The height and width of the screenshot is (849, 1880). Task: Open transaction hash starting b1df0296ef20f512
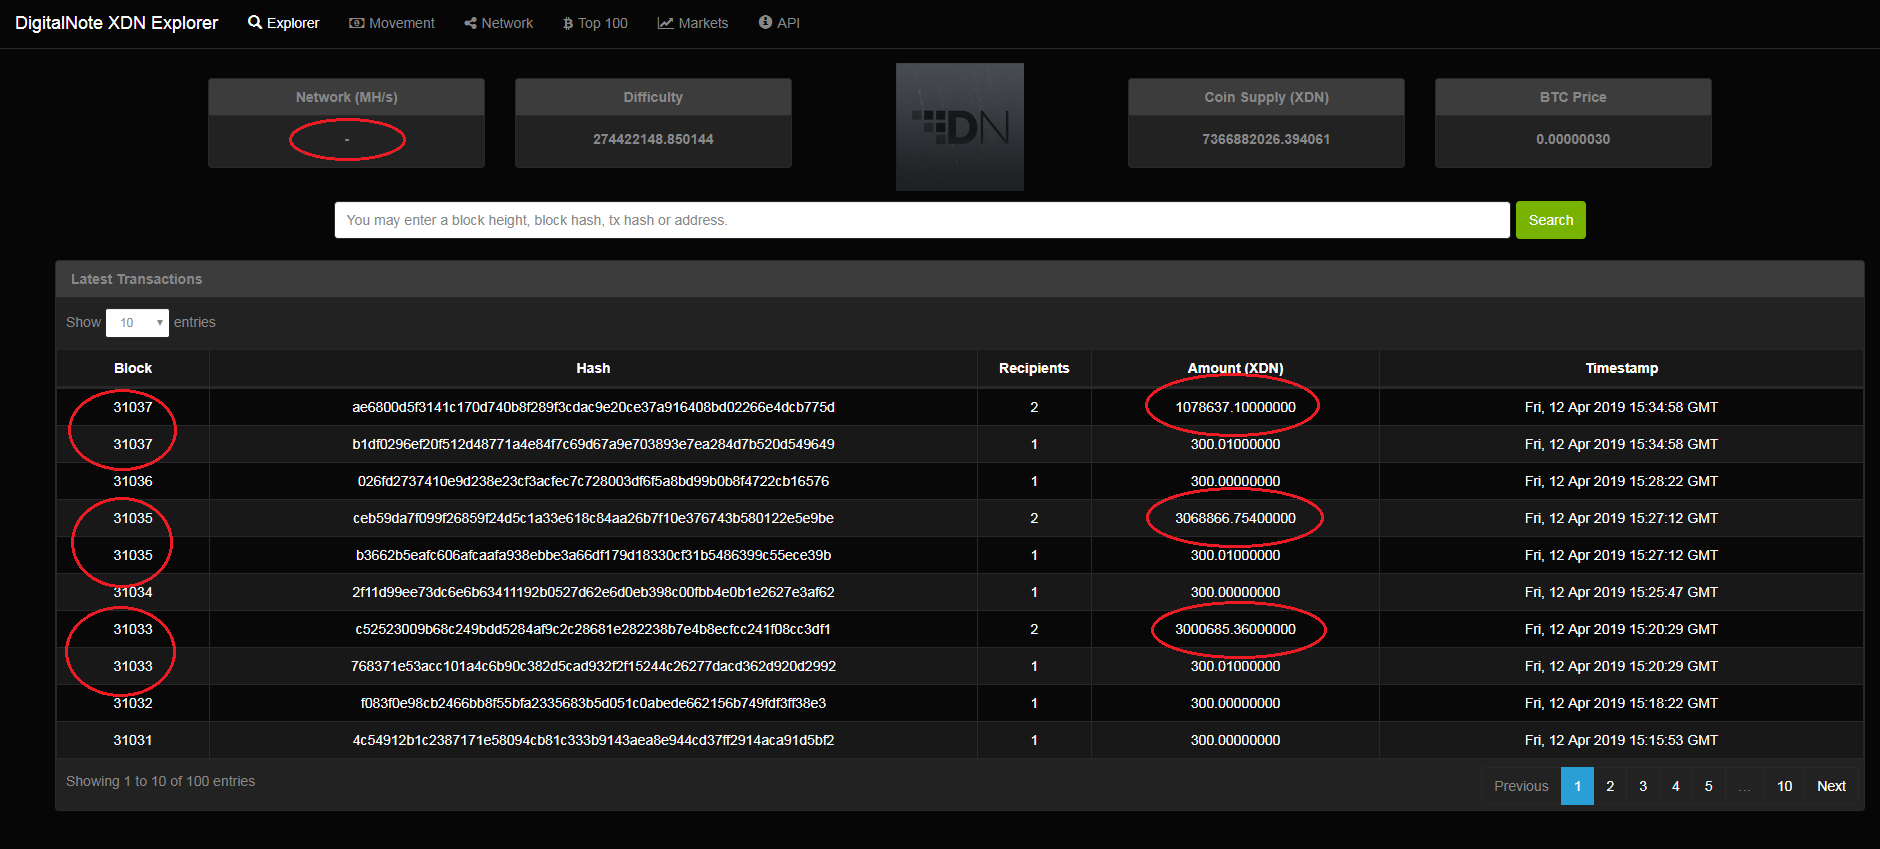click(593, 444)
